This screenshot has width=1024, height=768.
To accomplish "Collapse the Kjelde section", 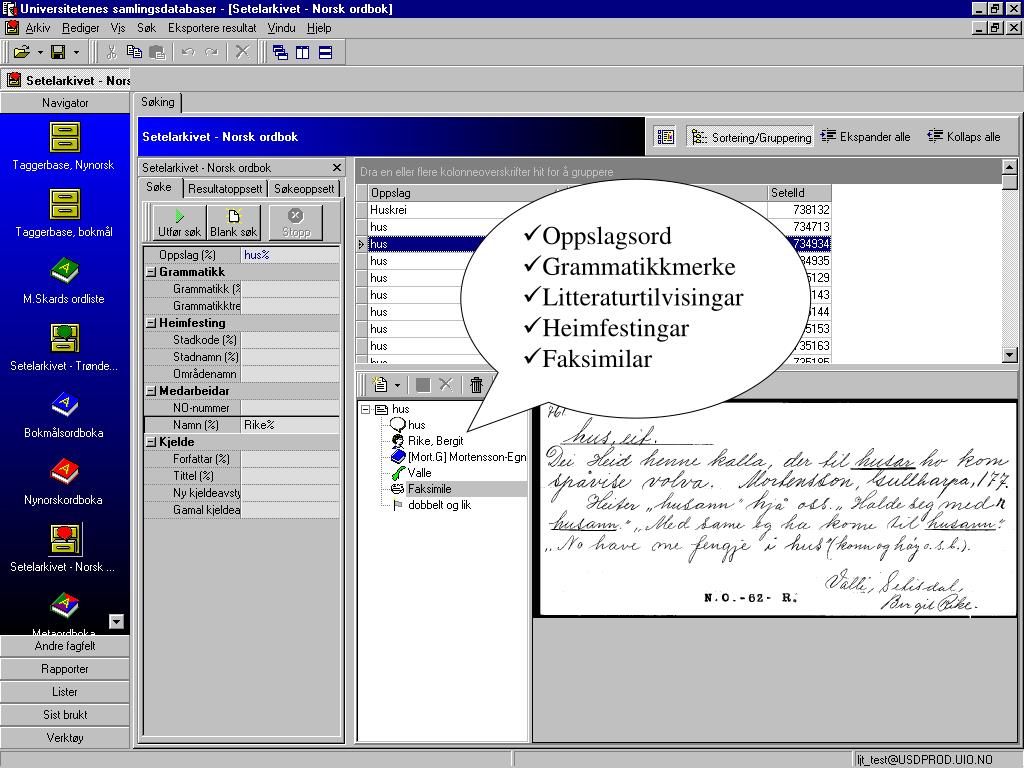I will tap(151, 441).
